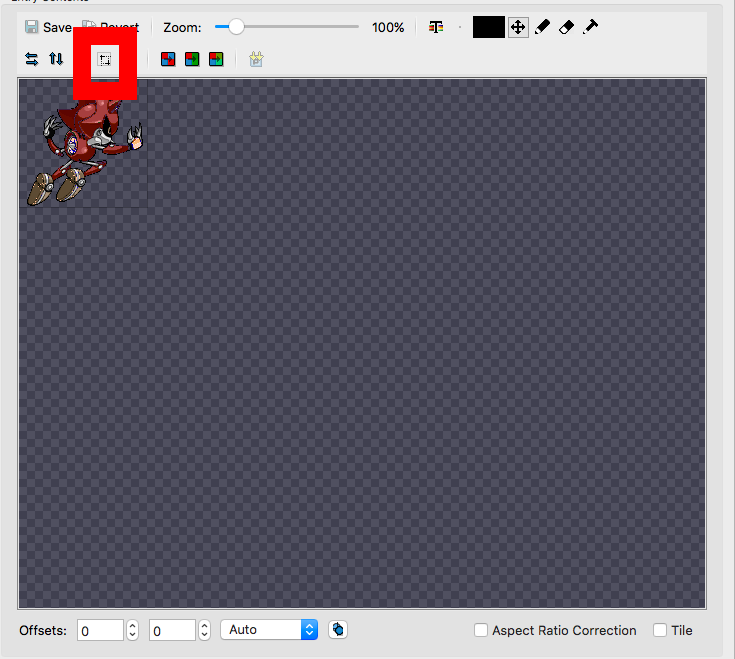This screenshot has width=735, height=659.
Task: Click the X offset stepper arrows
Action: pos(132,630)
